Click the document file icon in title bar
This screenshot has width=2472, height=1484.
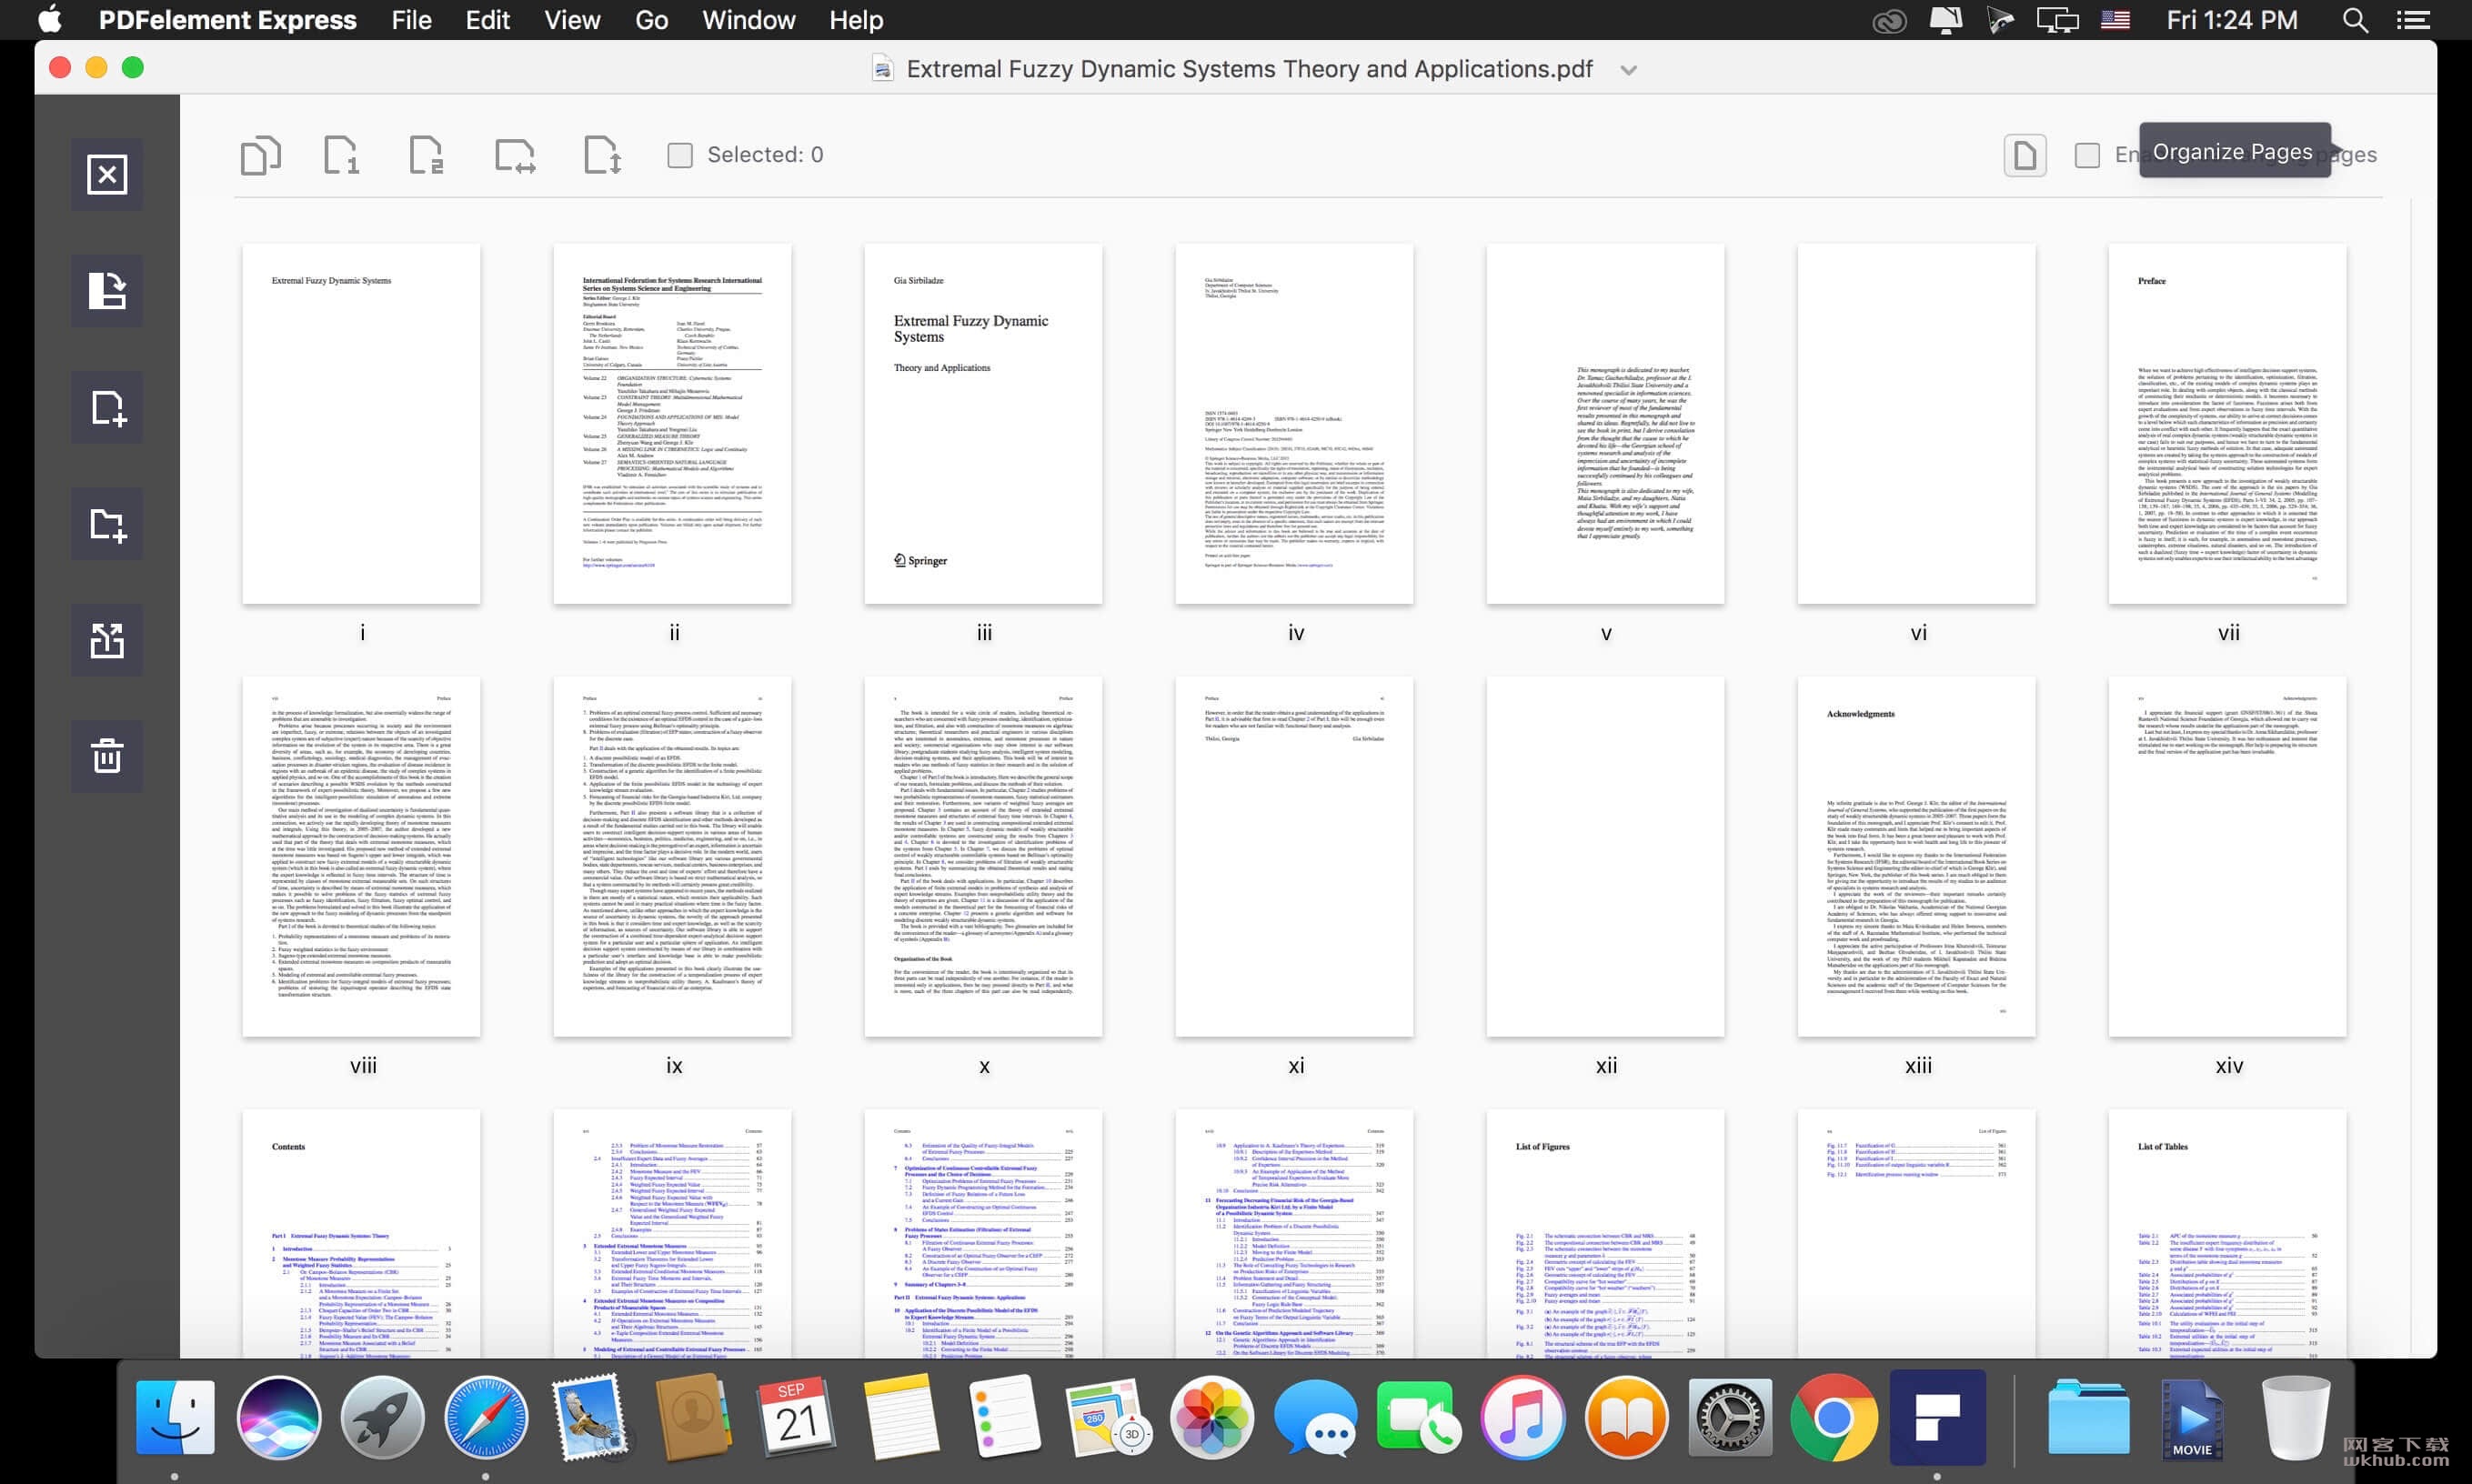(x=882, y=68)
